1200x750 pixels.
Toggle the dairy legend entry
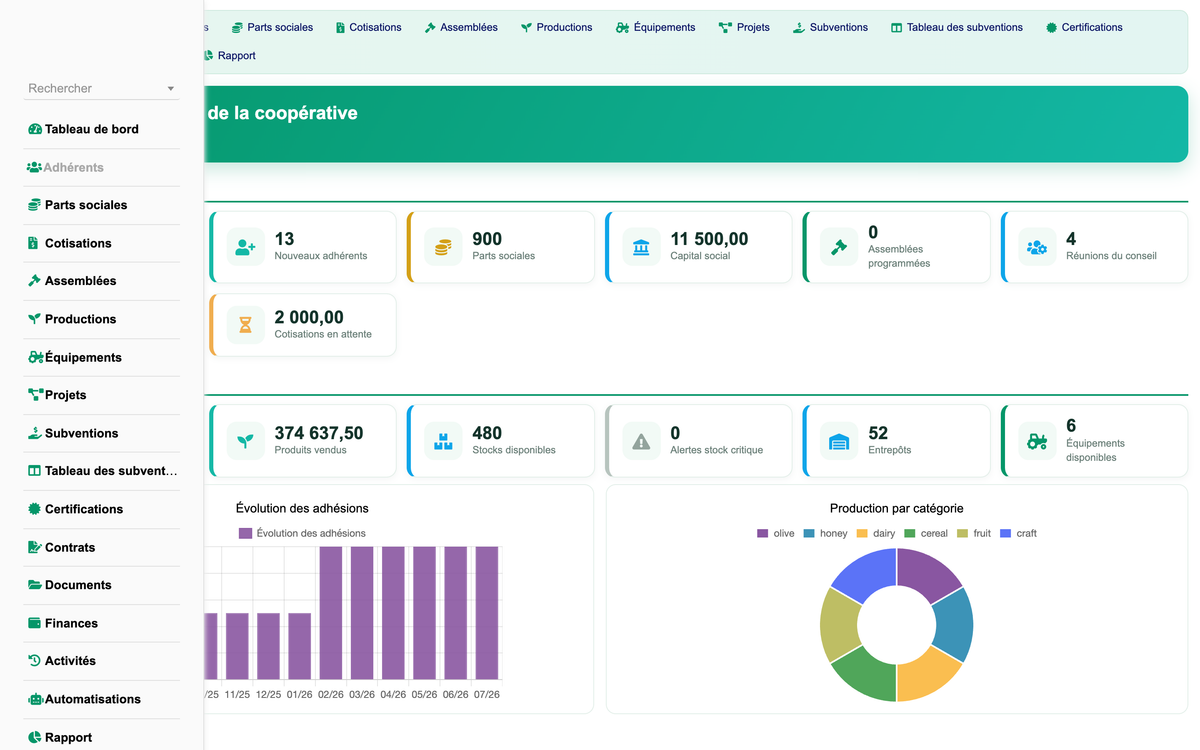point(876,533)
